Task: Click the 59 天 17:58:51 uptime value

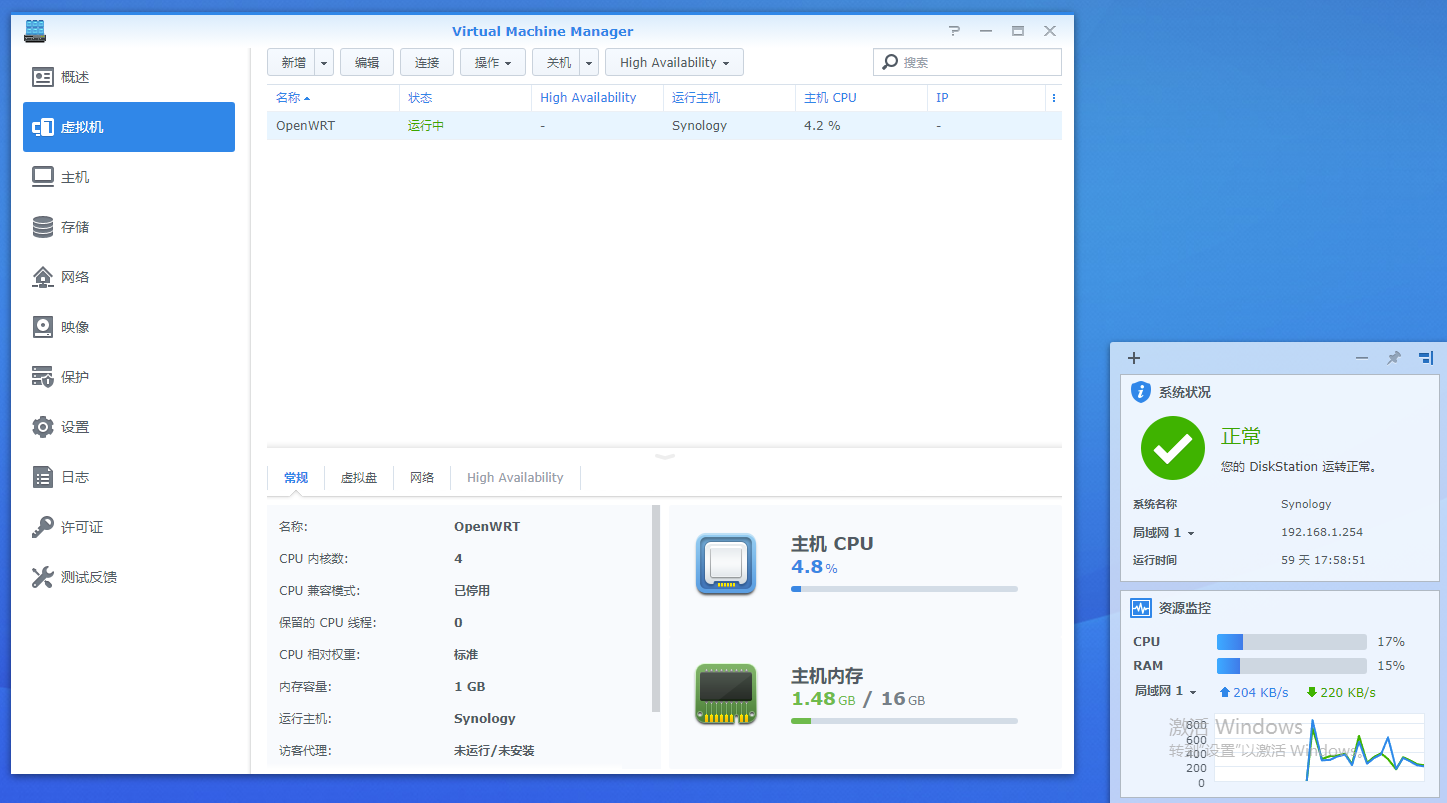Action: [1323, 561]
